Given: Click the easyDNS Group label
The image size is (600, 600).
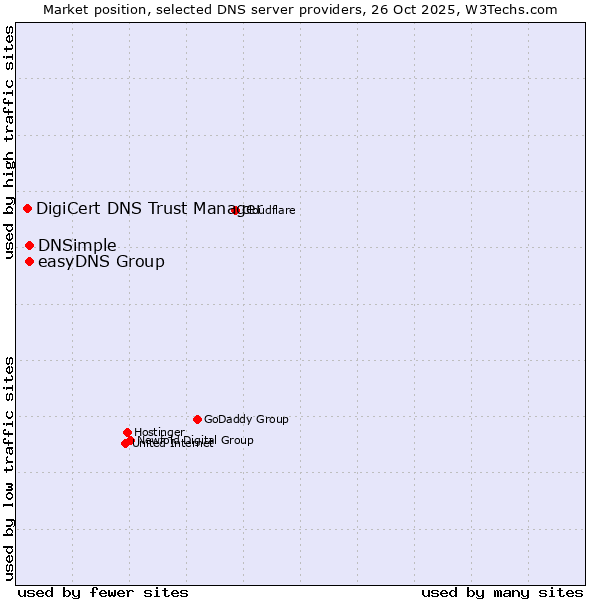Looking at the screenshot, I should (x=101, y=262).
